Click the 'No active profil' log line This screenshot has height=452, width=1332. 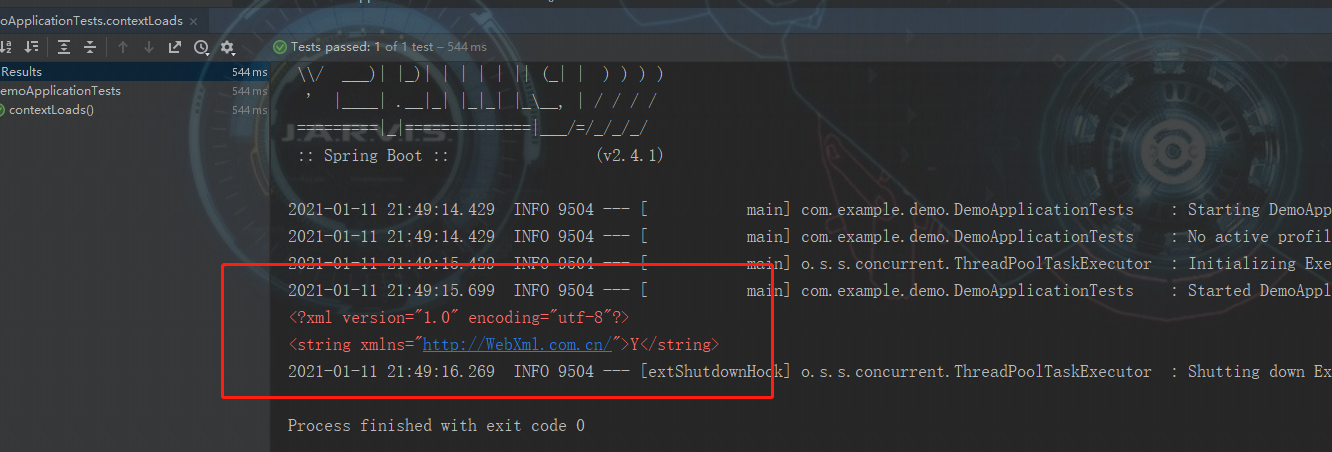click(x=809, y=237)
